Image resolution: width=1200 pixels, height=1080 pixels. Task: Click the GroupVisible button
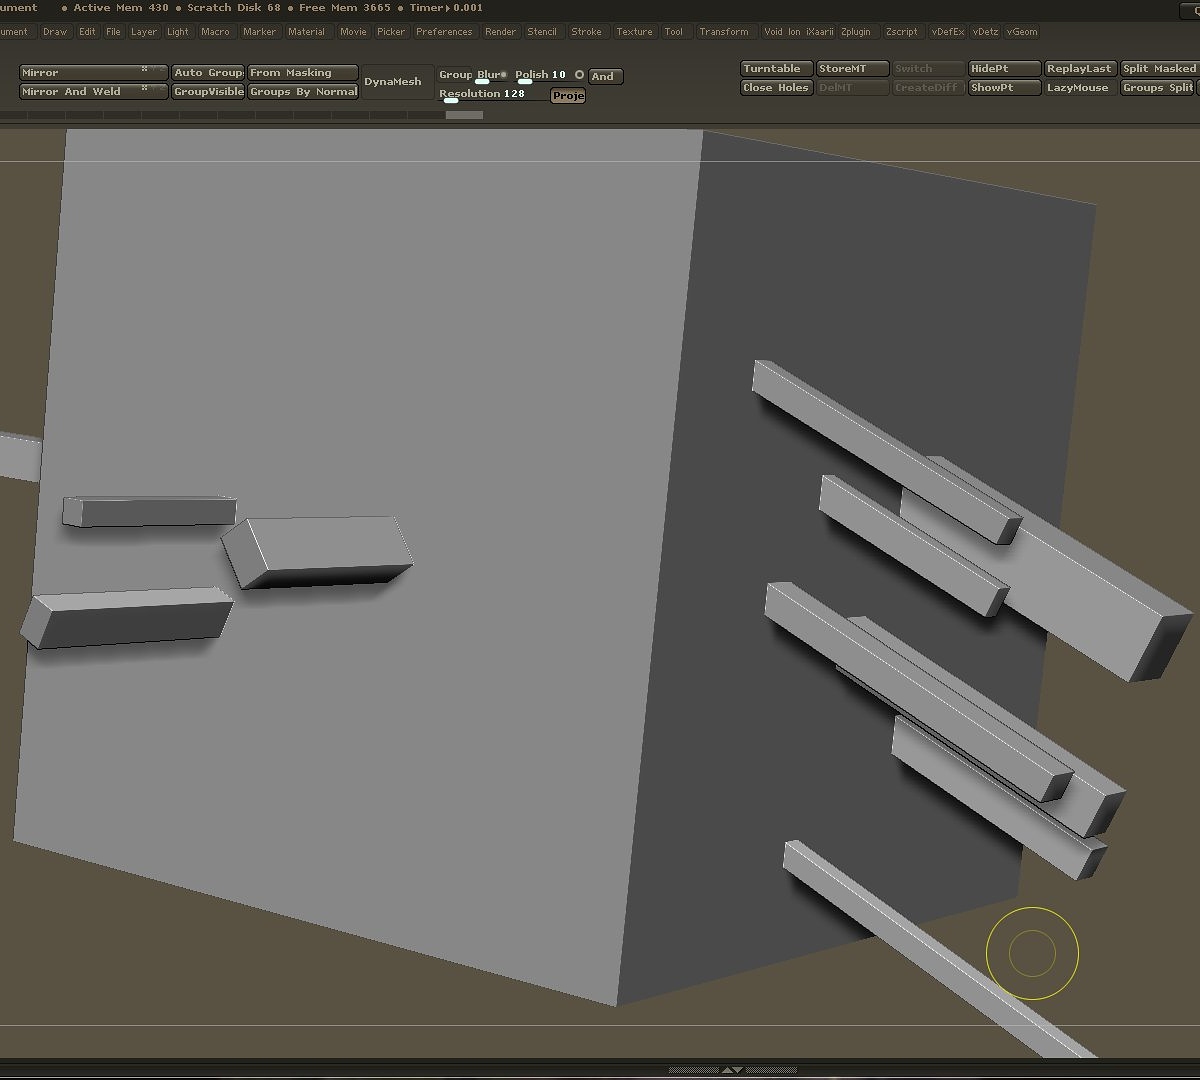[208, 92]
